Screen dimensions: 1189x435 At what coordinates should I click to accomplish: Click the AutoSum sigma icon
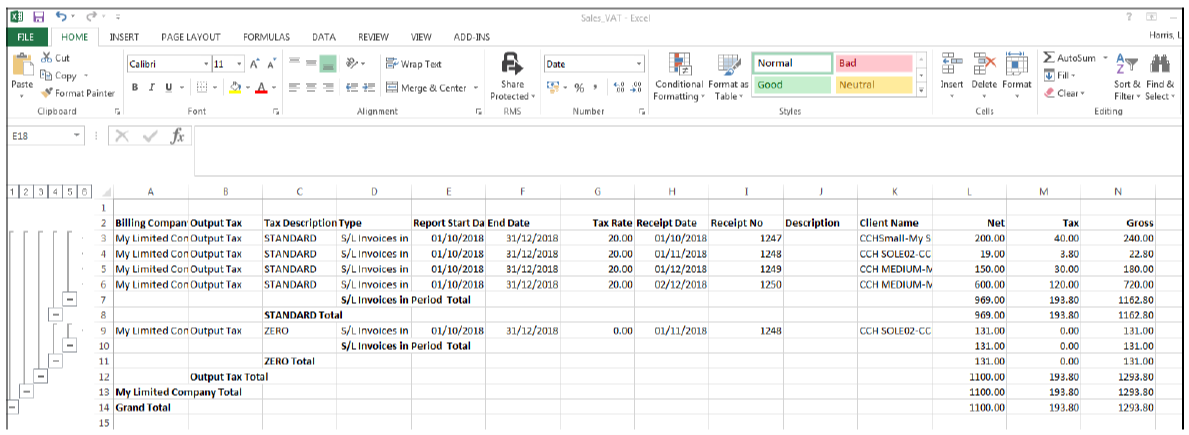1049,58
